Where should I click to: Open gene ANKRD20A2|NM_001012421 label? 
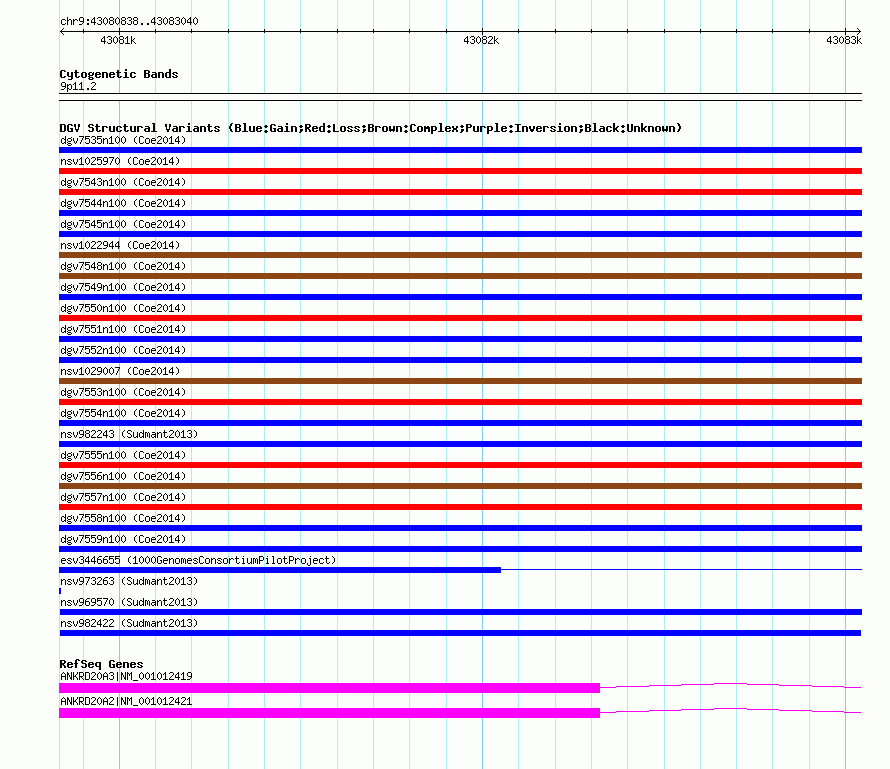tap(126, 701)
